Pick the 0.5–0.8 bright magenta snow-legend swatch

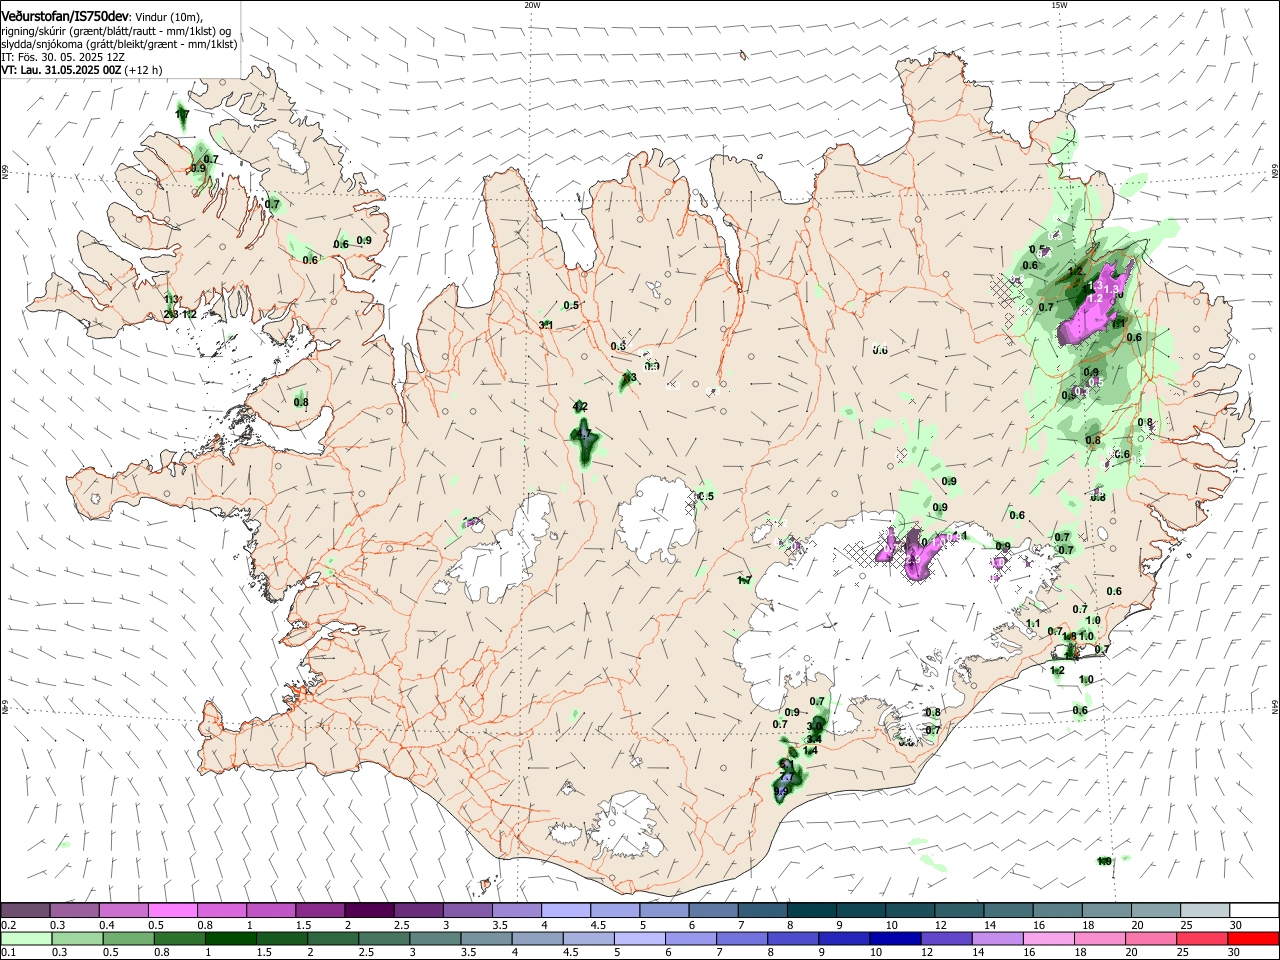pos(172,910)
